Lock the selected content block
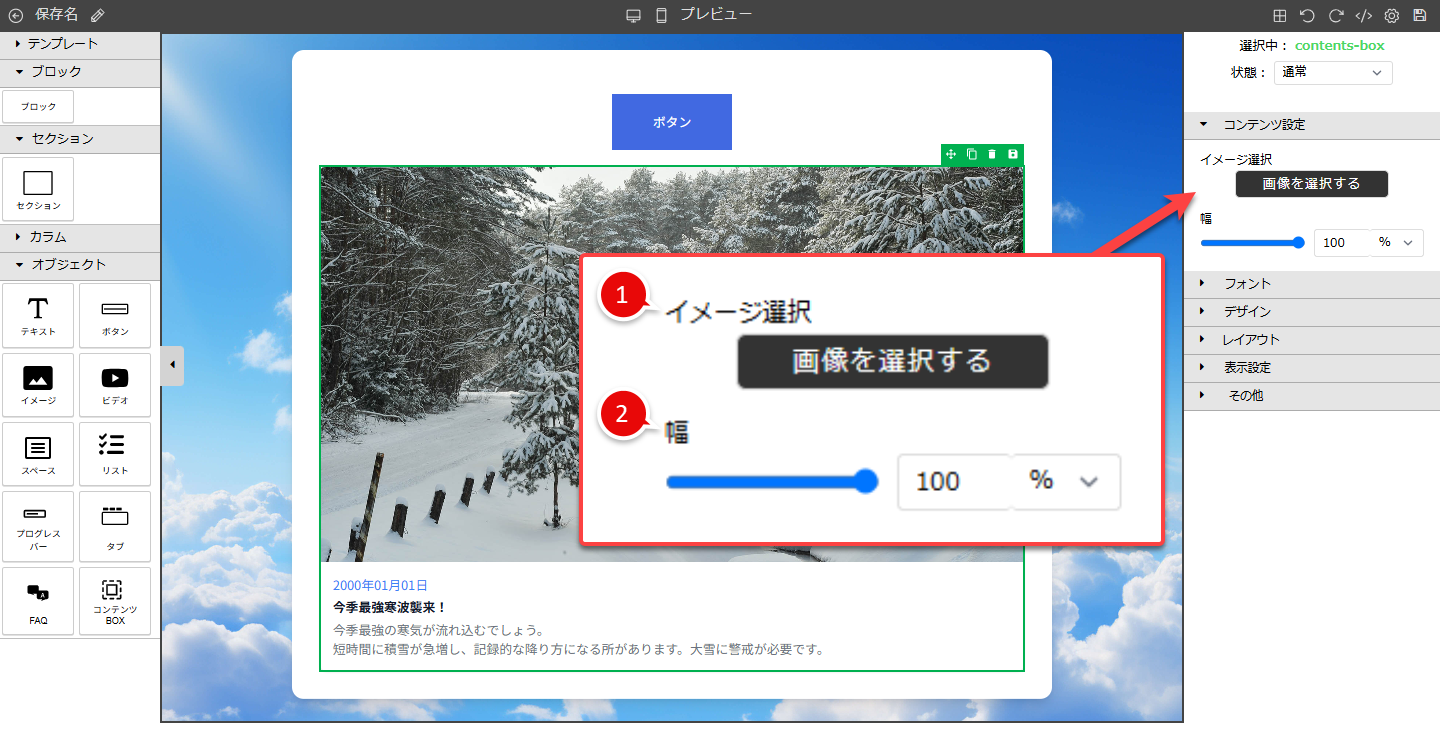 click(x=1012, y=154)
